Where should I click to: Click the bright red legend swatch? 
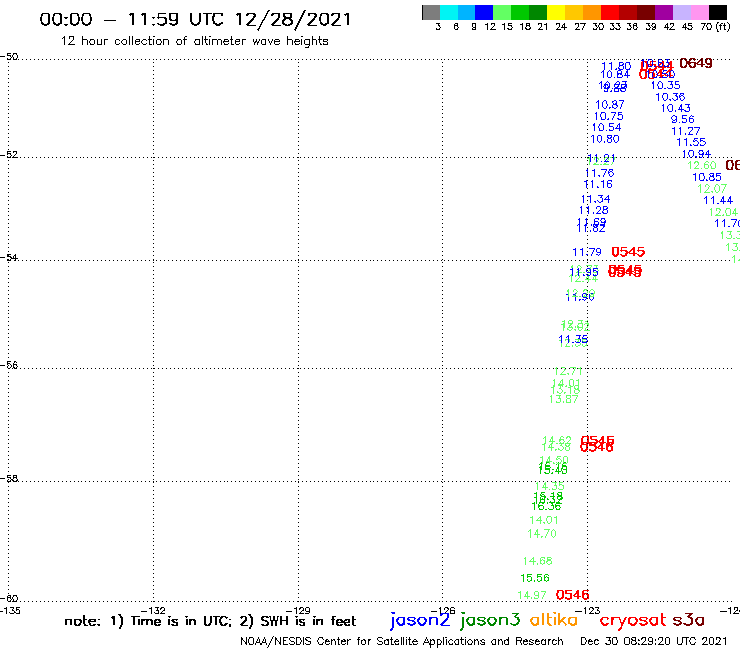click(610, 13)
